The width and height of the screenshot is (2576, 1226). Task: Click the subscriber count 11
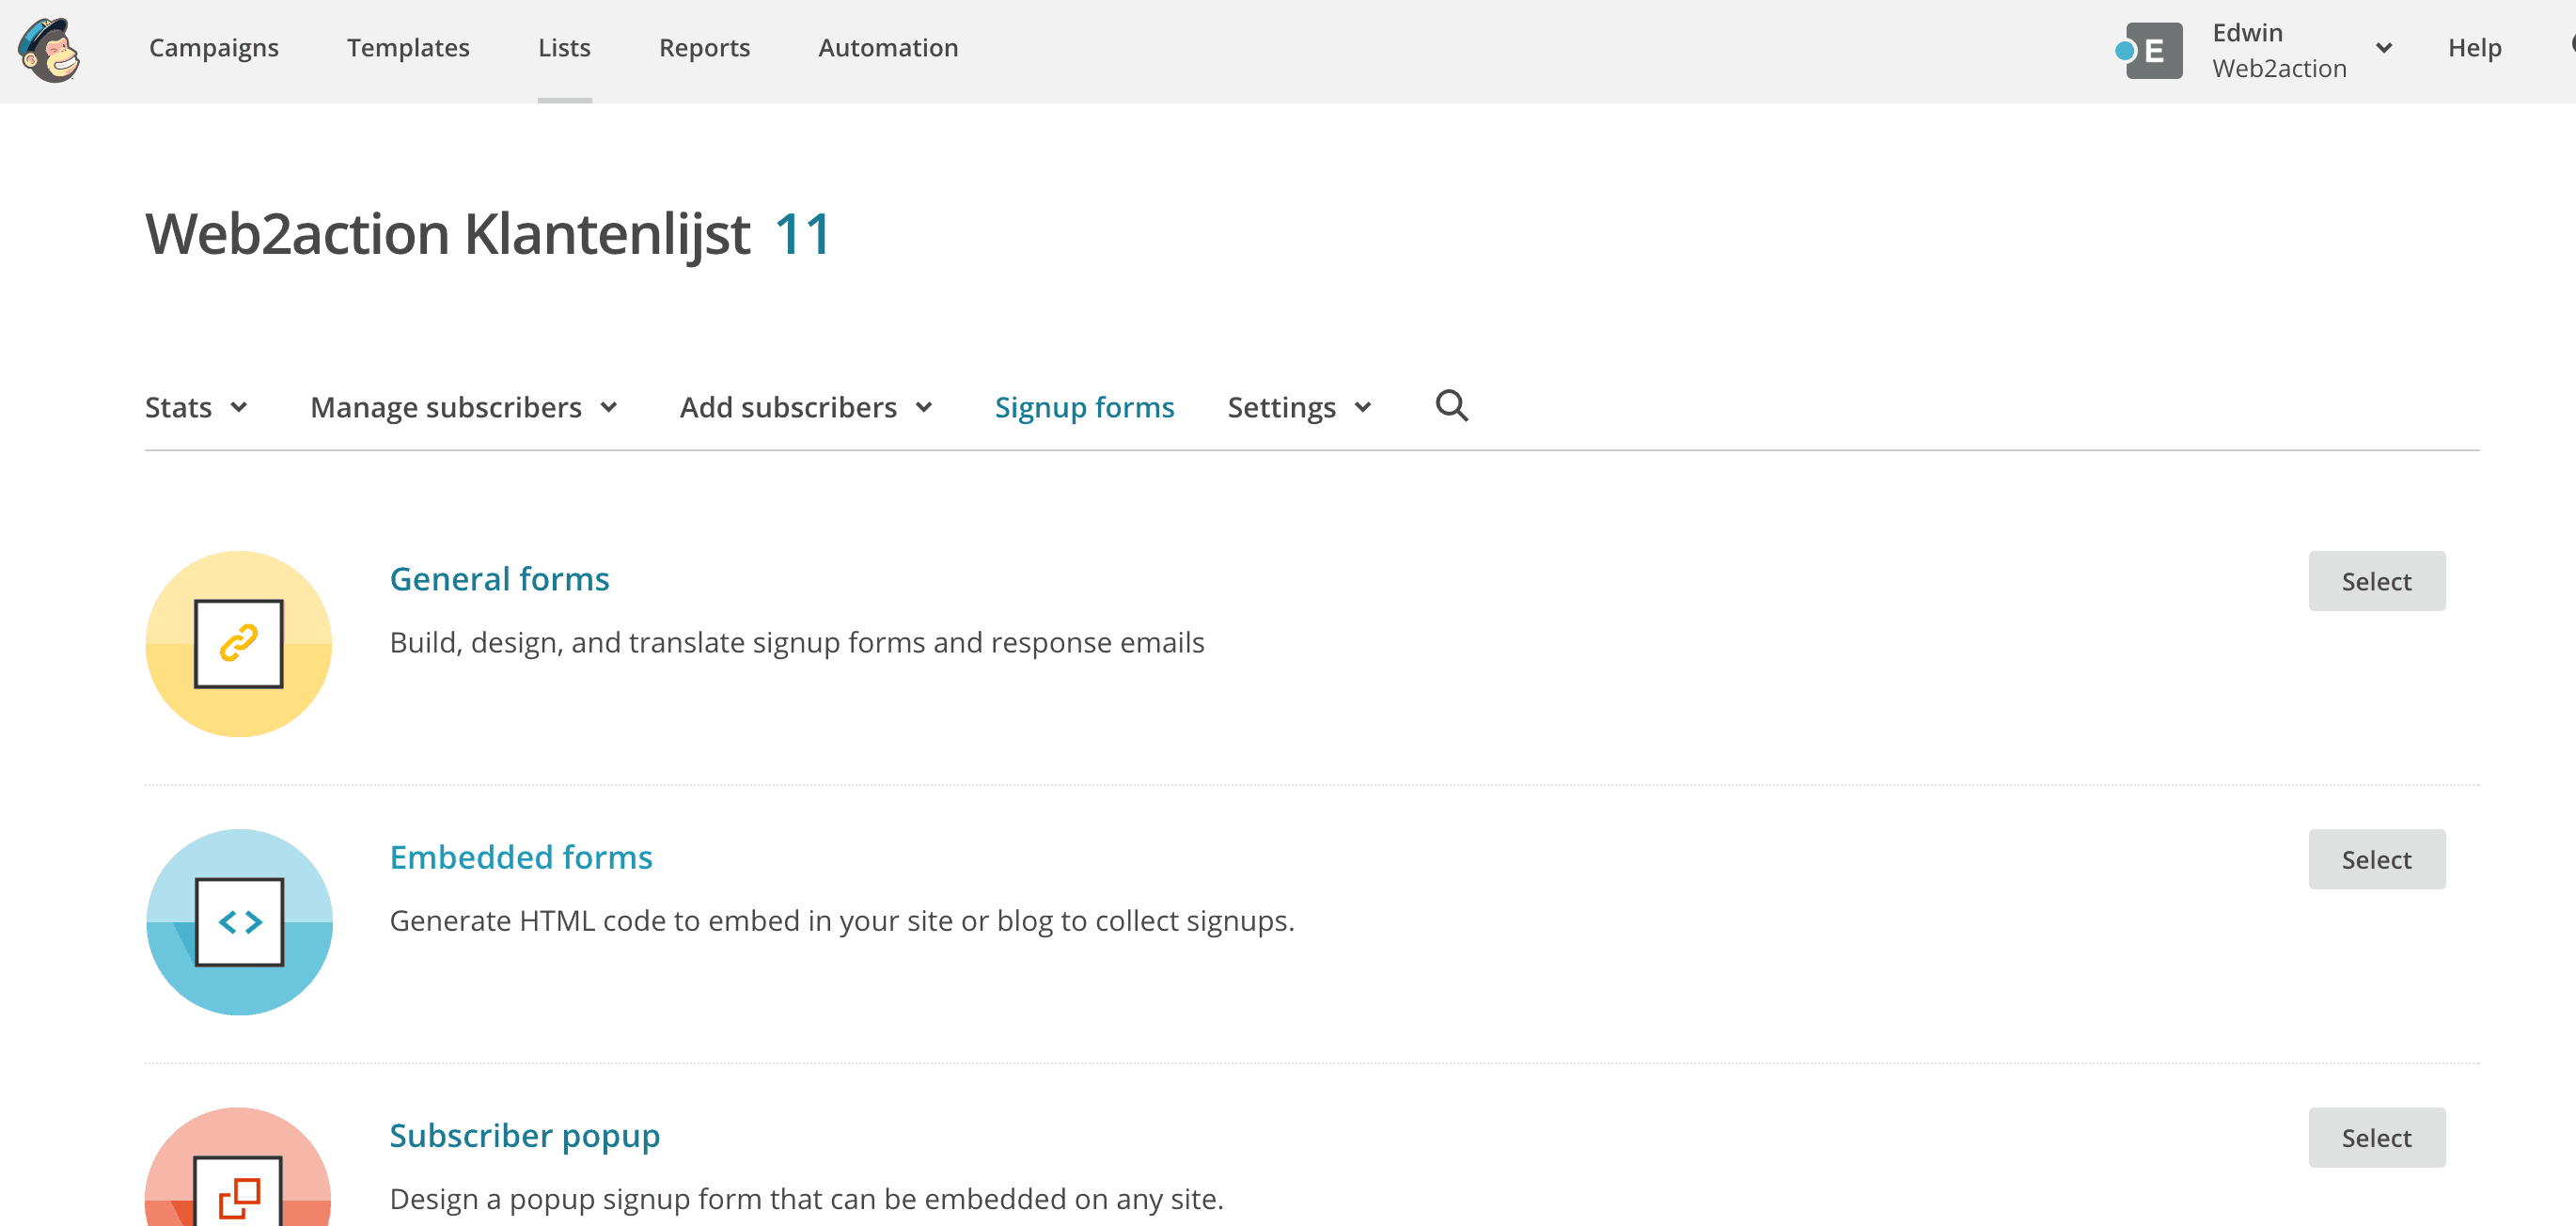coord(802,235)
